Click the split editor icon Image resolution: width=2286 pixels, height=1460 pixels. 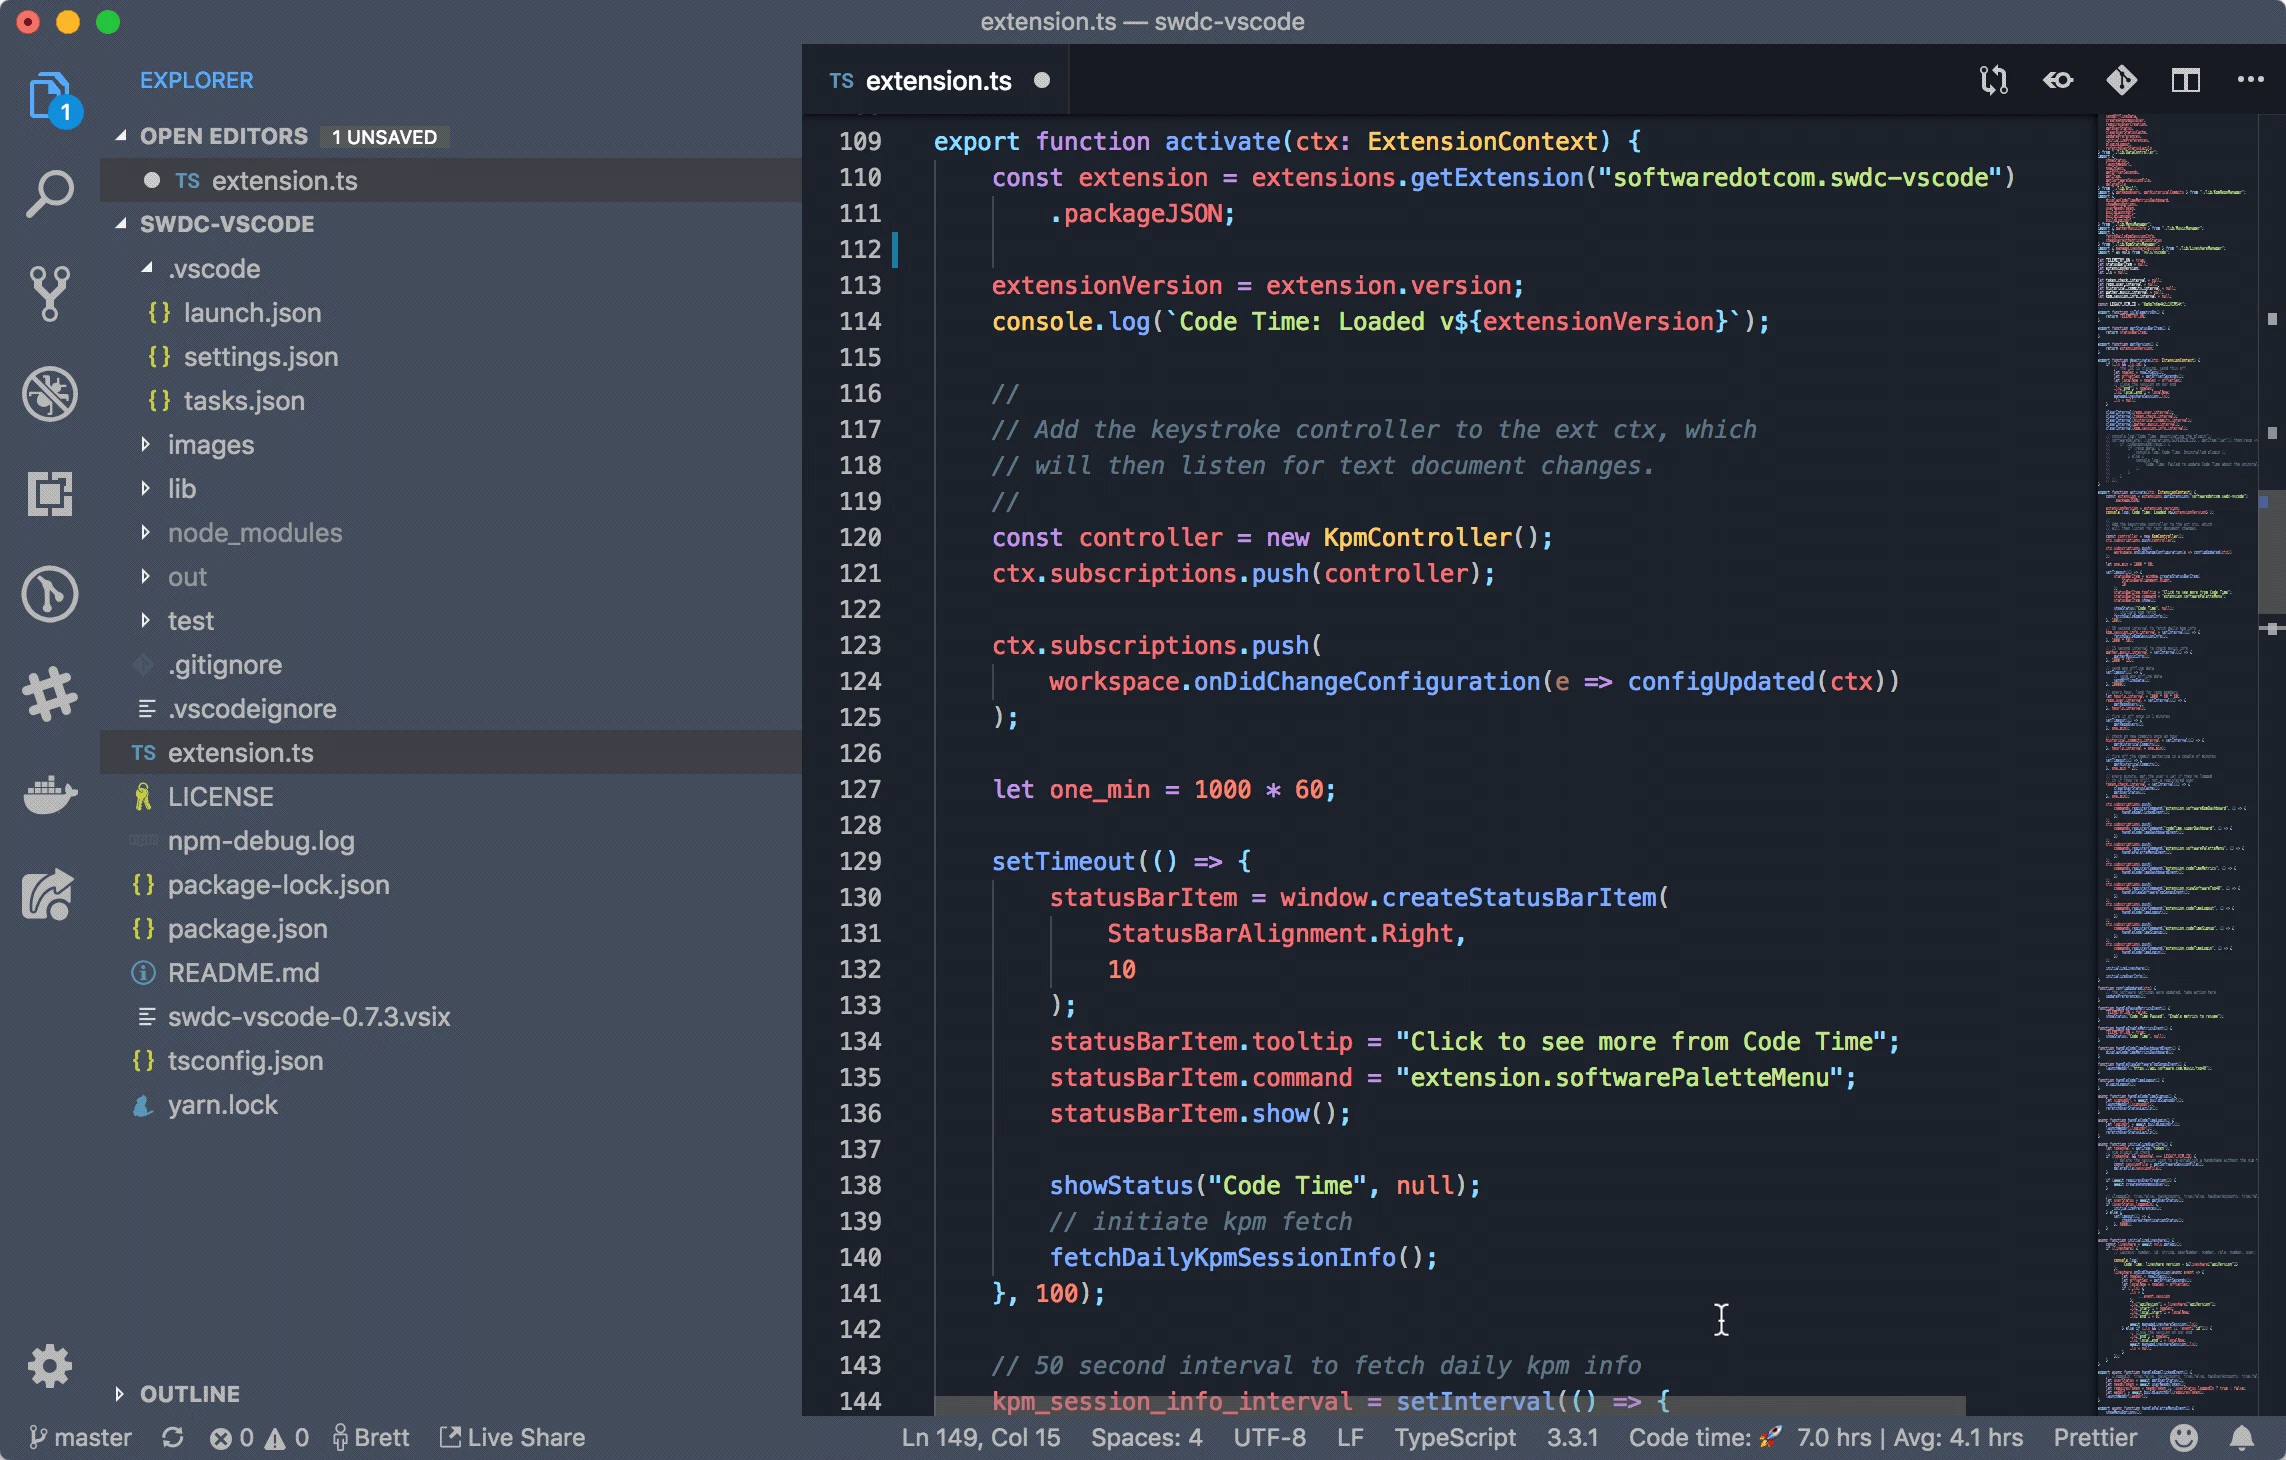click(2186, 80)
